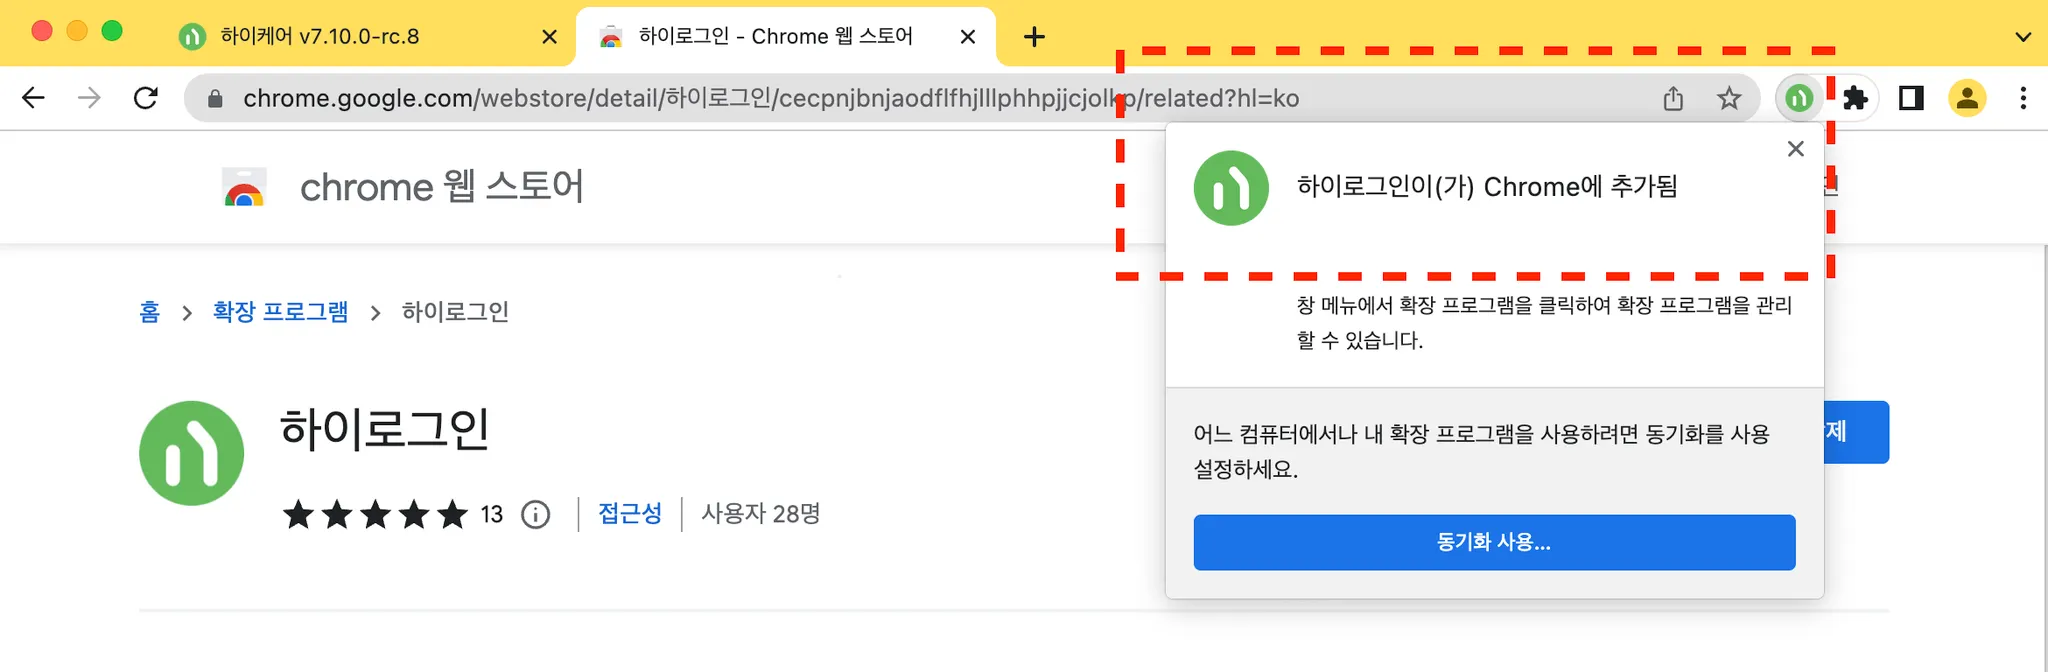Toggle the browser side panel
Viewport: 2048px width, 672px height.
coord(1911,98)
